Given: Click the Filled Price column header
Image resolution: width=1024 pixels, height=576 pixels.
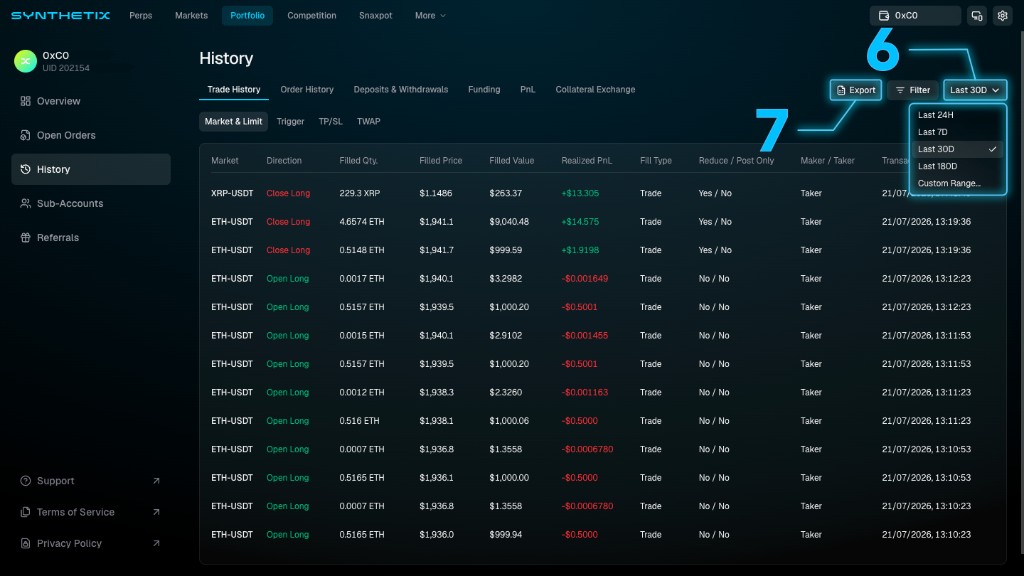Looking at the screenshot, I should 441,161.
